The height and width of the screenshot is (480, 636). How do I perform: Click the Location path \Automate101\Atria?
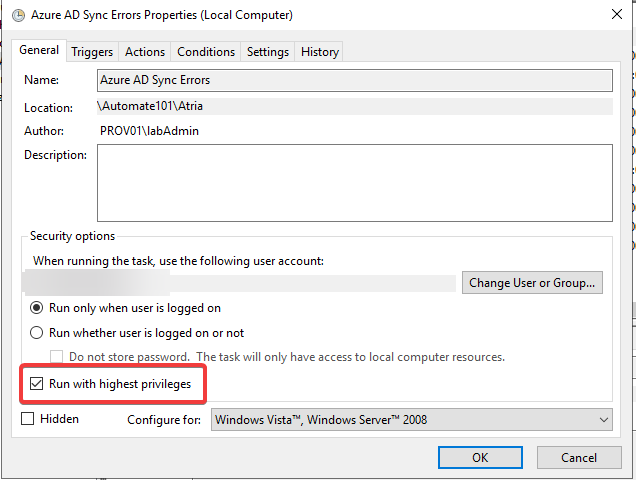pyautogui.click(x=150, y=106)
